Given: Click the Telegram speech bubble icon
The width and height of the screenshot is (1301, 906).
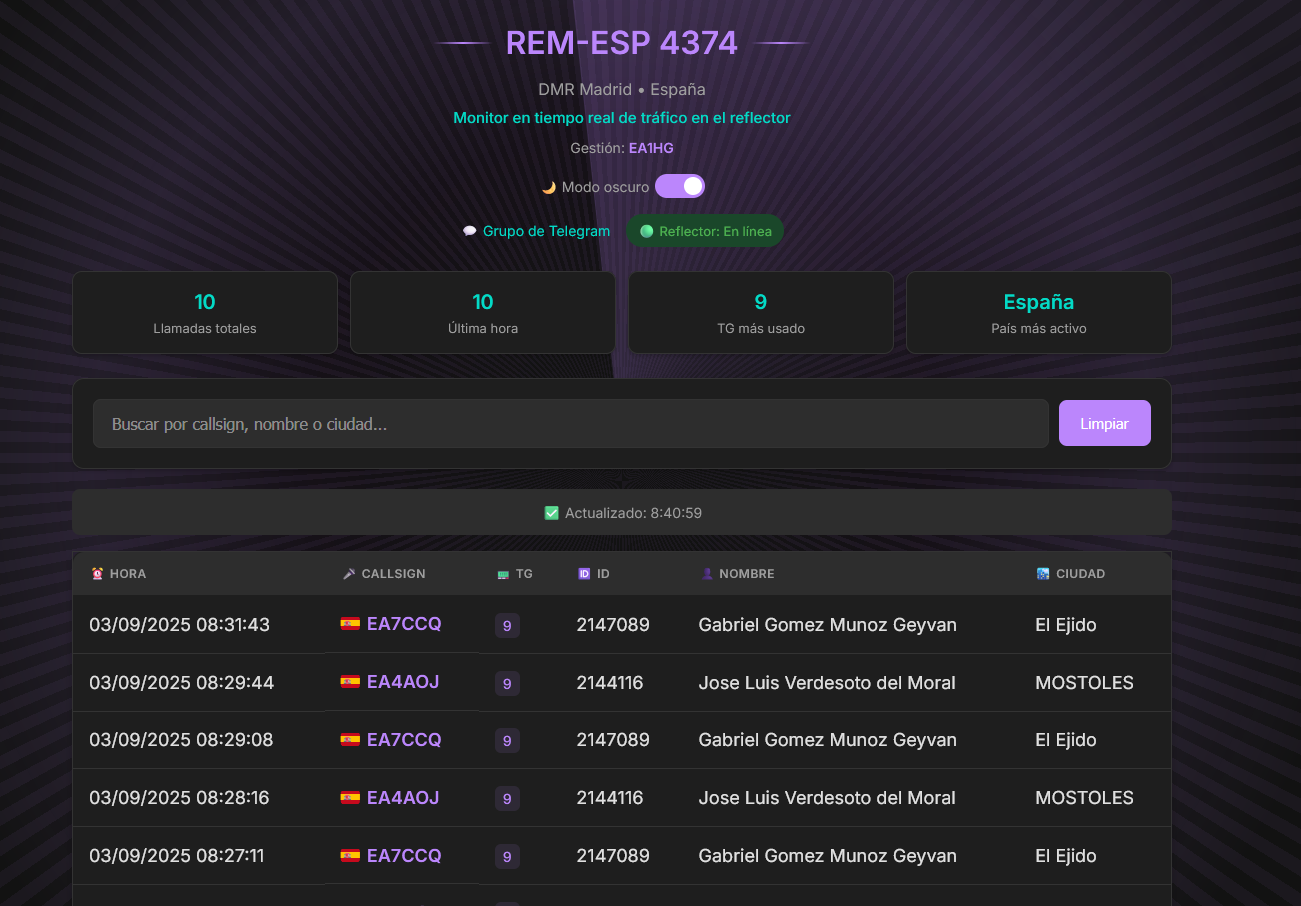Looking at the screenshot, I should (x=470, y=231).
